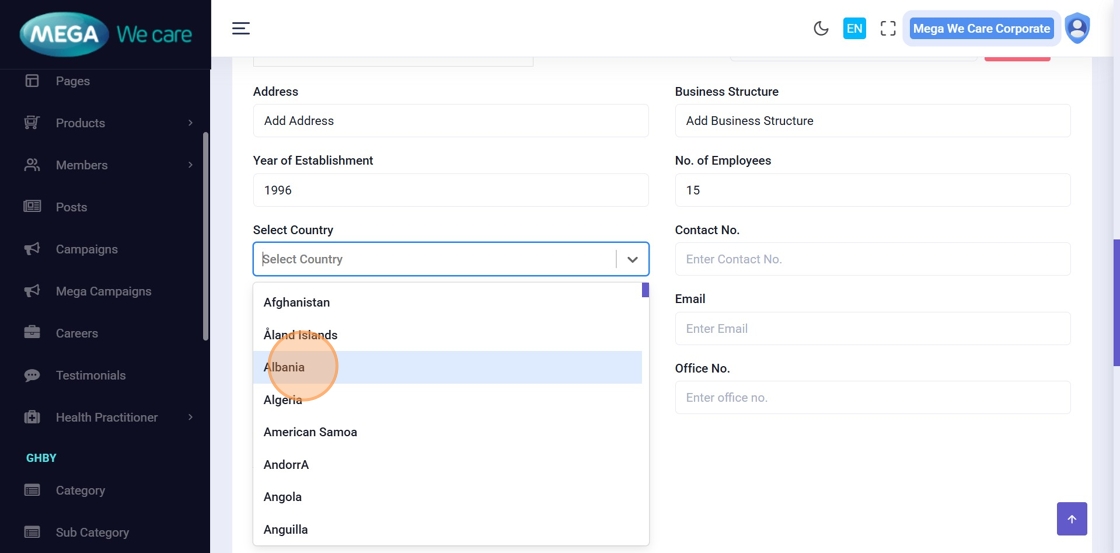
Task: Click the hamburger menu icon
Action: tap(241, 29)
